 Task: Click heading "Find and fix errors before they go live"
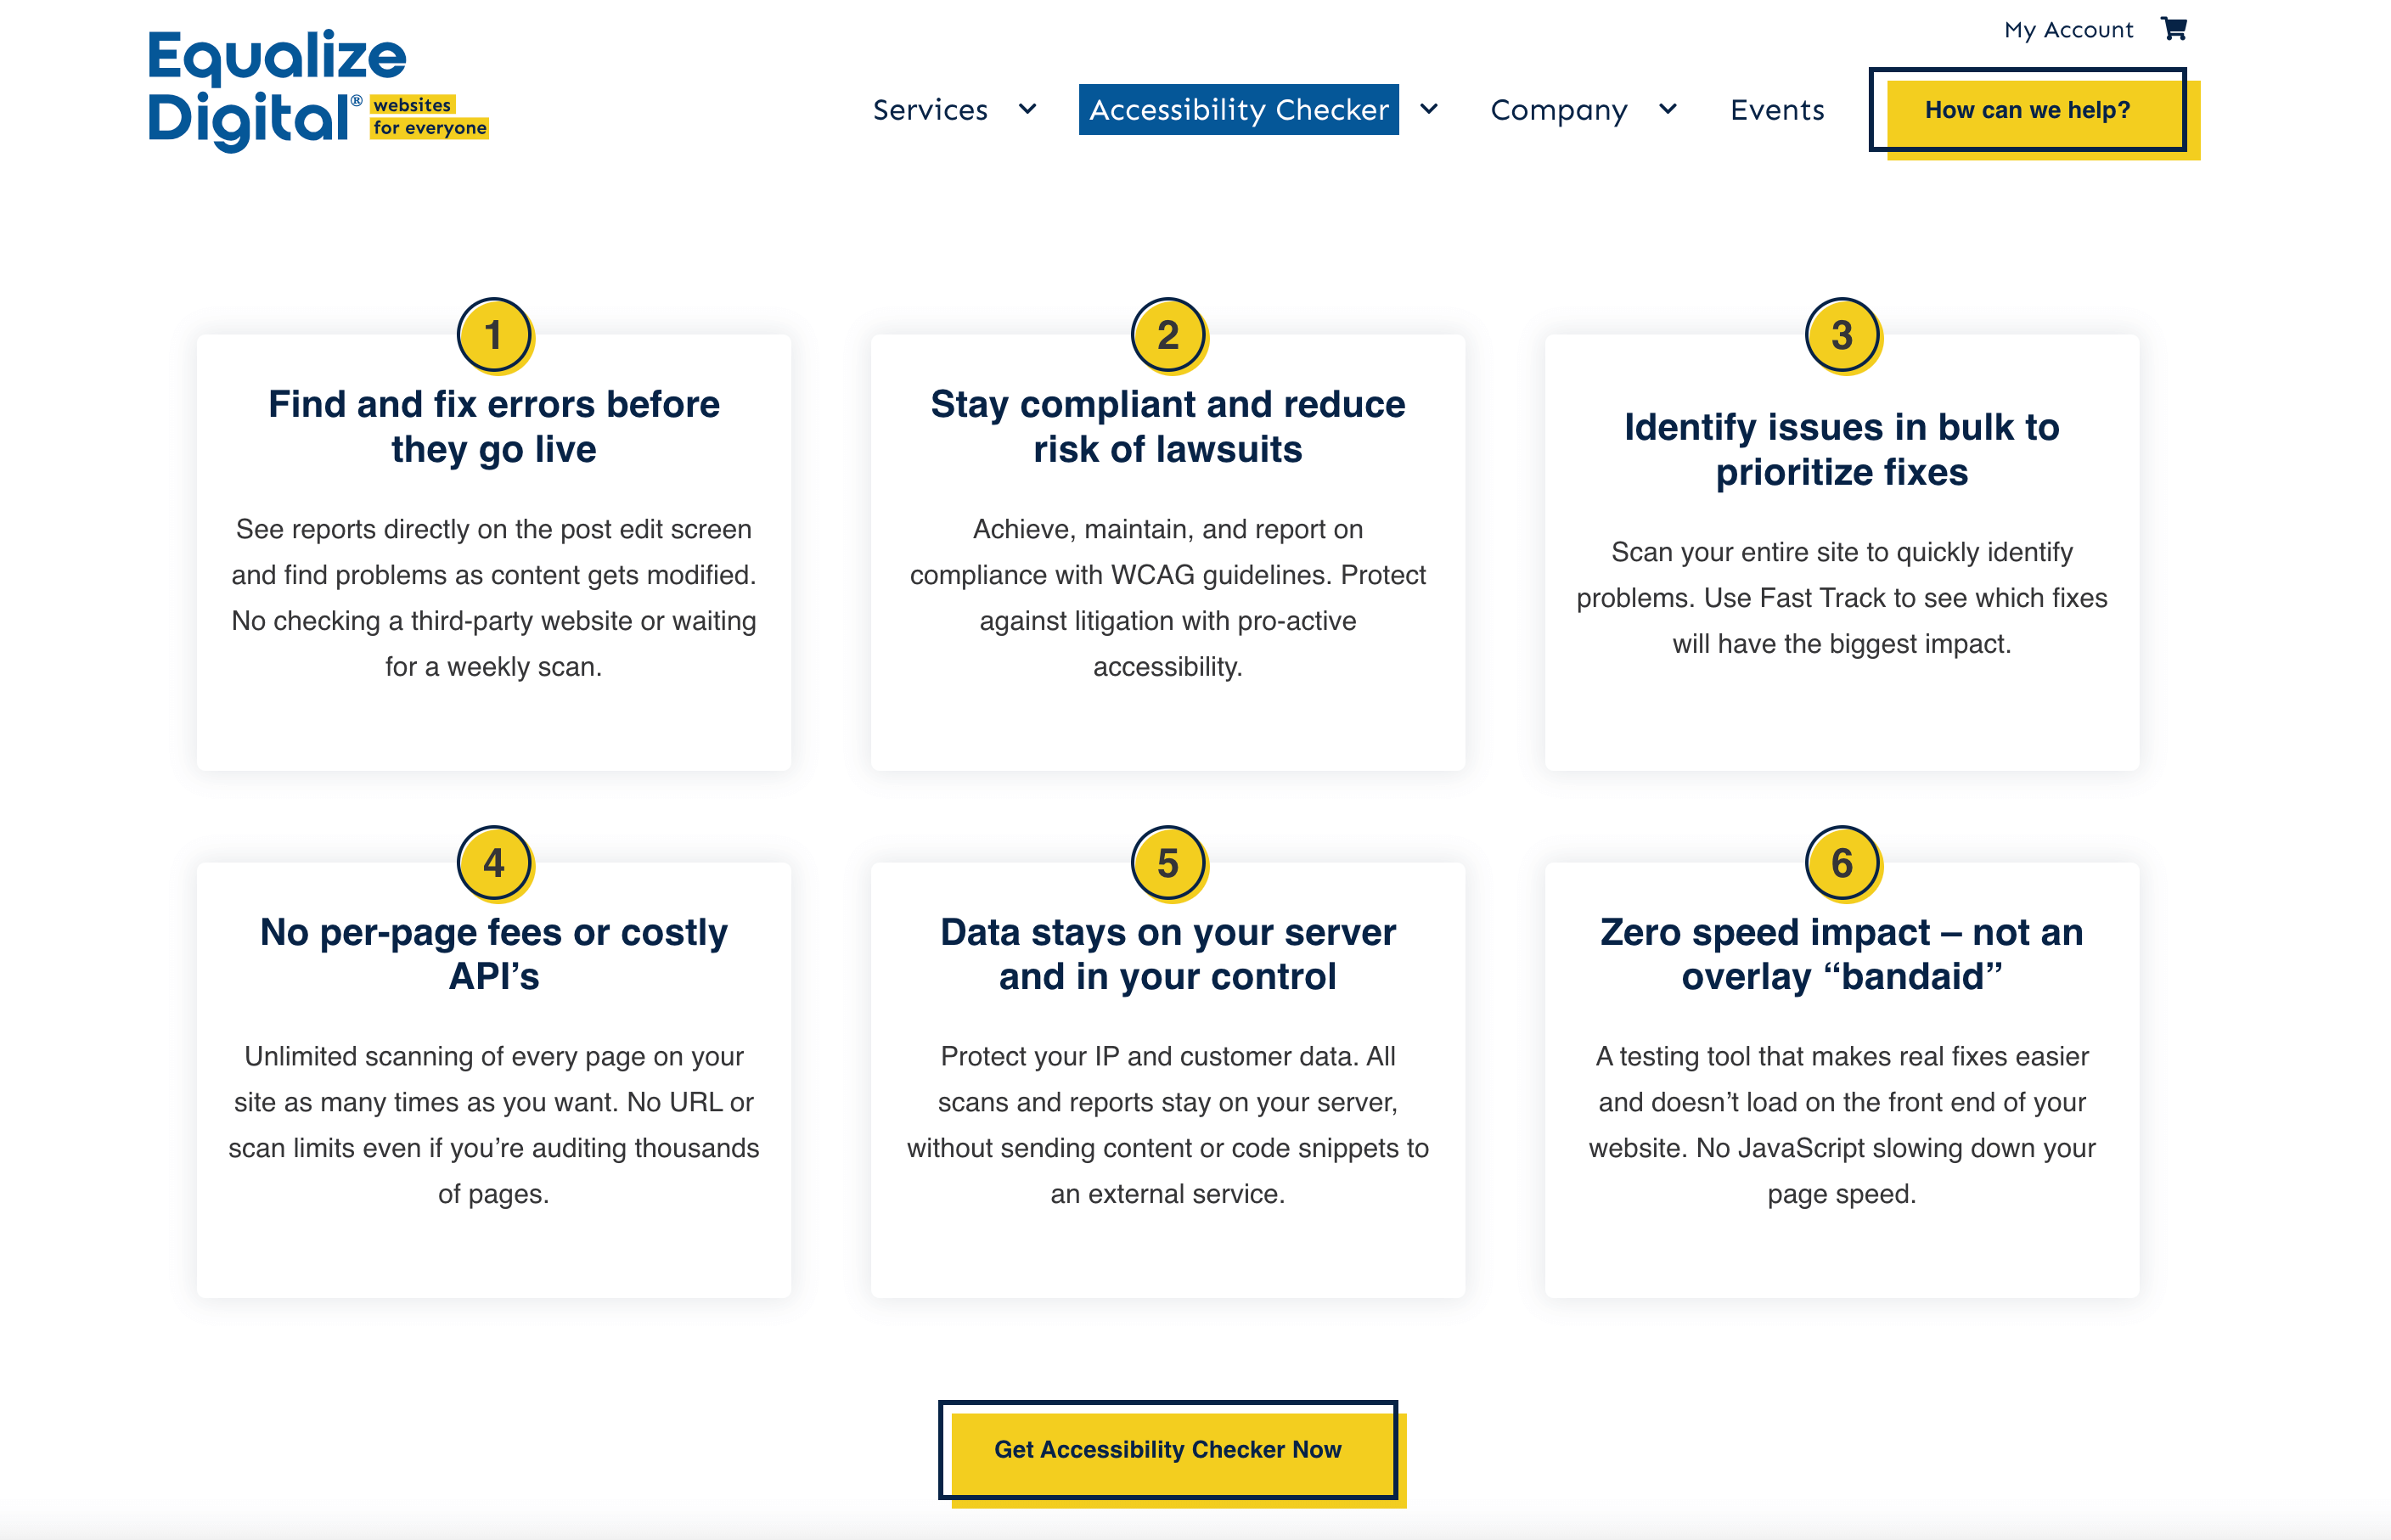click(494, 427)
